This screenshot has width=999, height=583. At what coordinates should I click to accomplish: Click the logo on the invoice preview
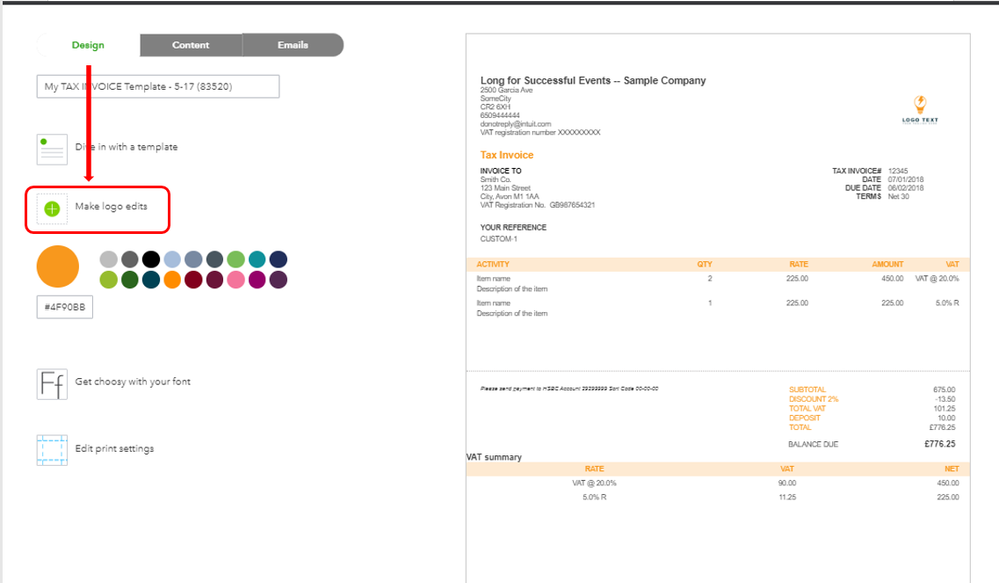tap(920, 109)
